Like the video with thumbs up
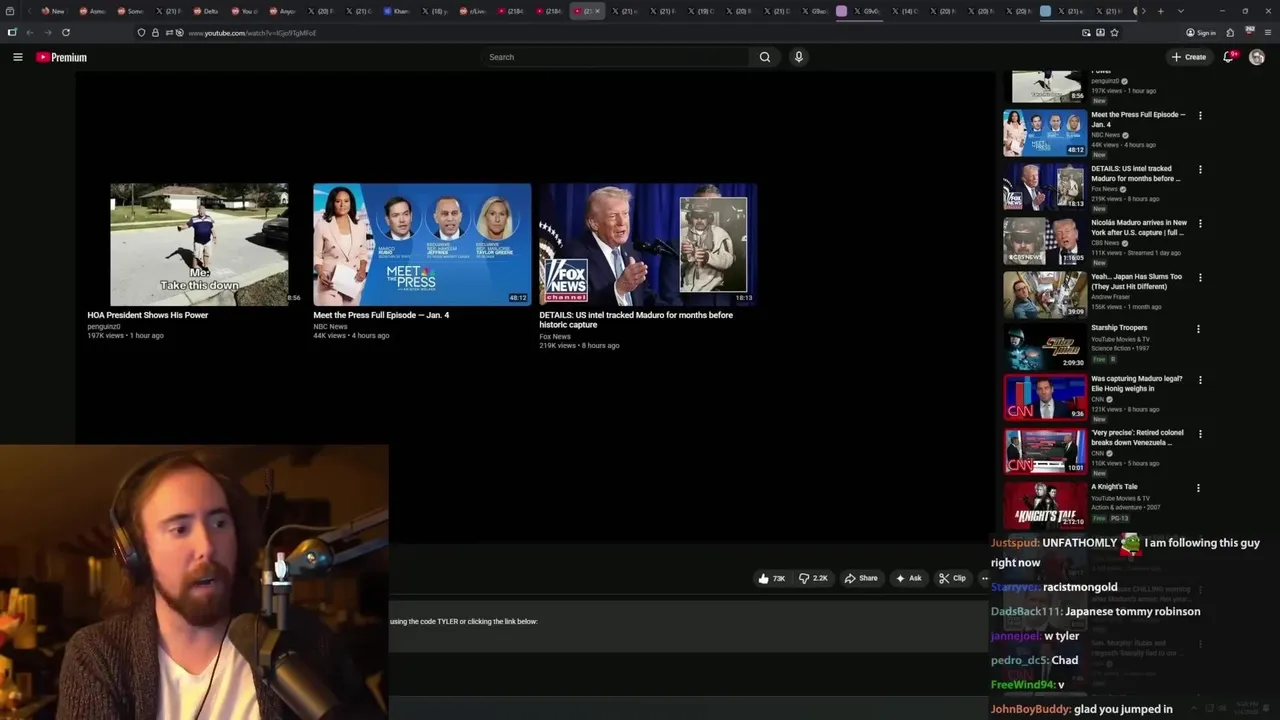 pyautogui.click(x=771, y=578)
